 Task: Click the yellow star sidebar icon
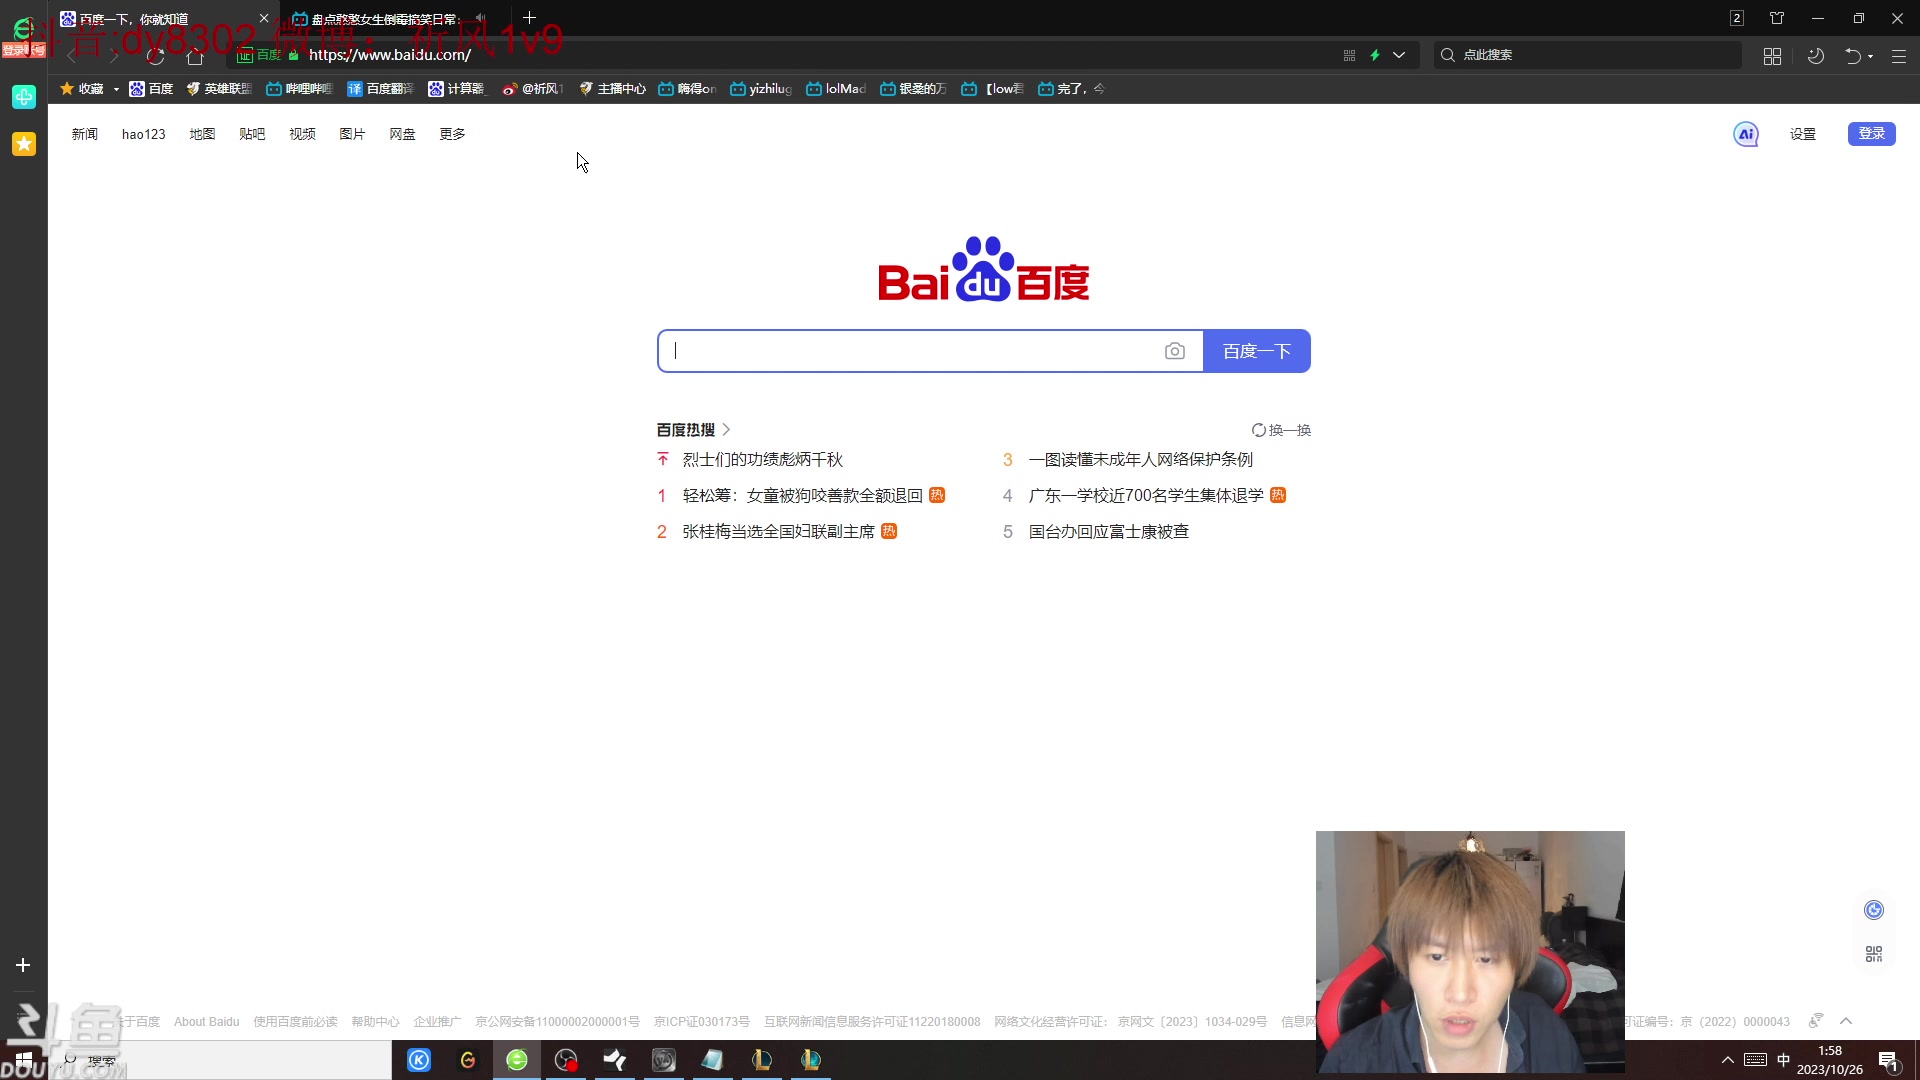pos(24,144)
